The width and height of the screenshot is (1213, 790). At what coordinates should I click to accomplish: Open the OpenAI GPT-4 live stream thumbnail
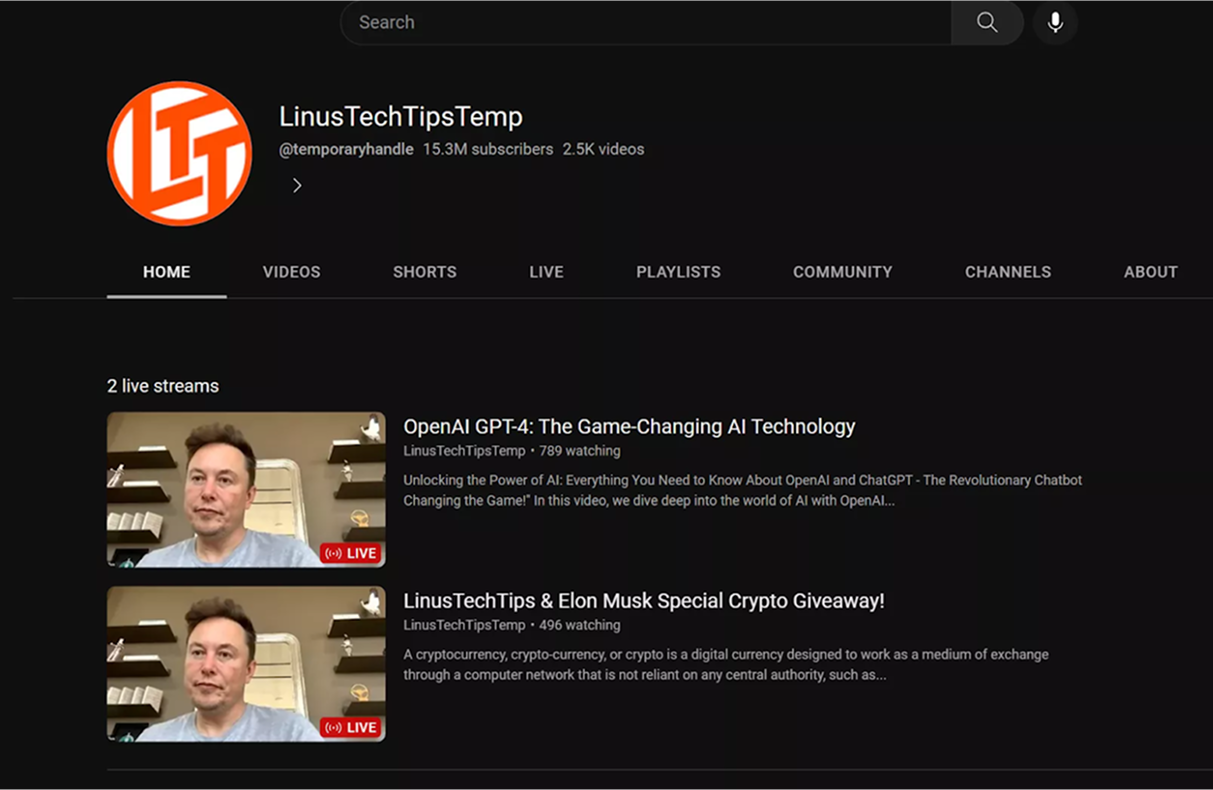(x=246, y=489)
